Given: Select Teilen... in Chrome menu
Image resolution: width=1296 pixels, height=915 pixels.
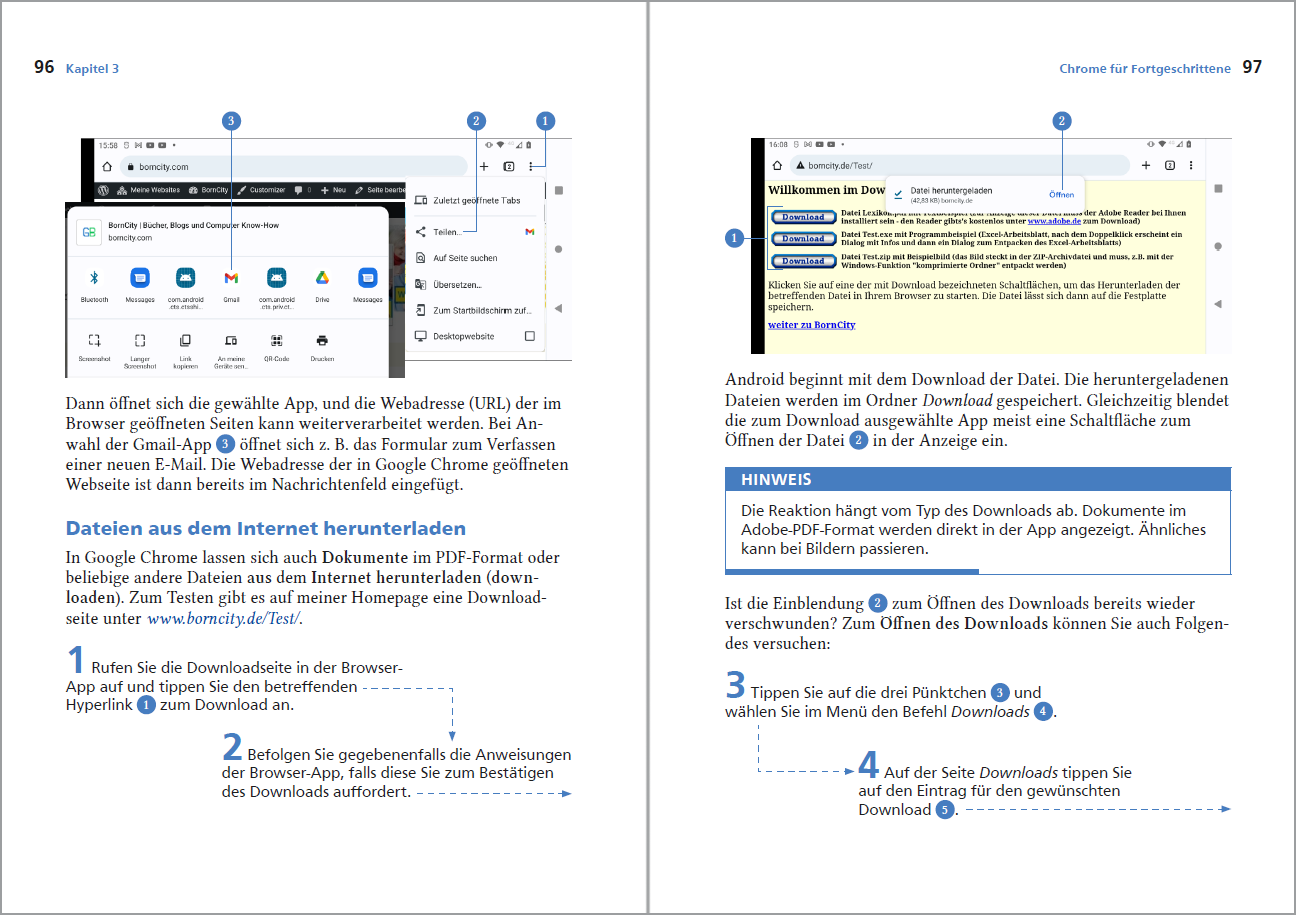Looking at the screenshot, I should pos(447,232).
